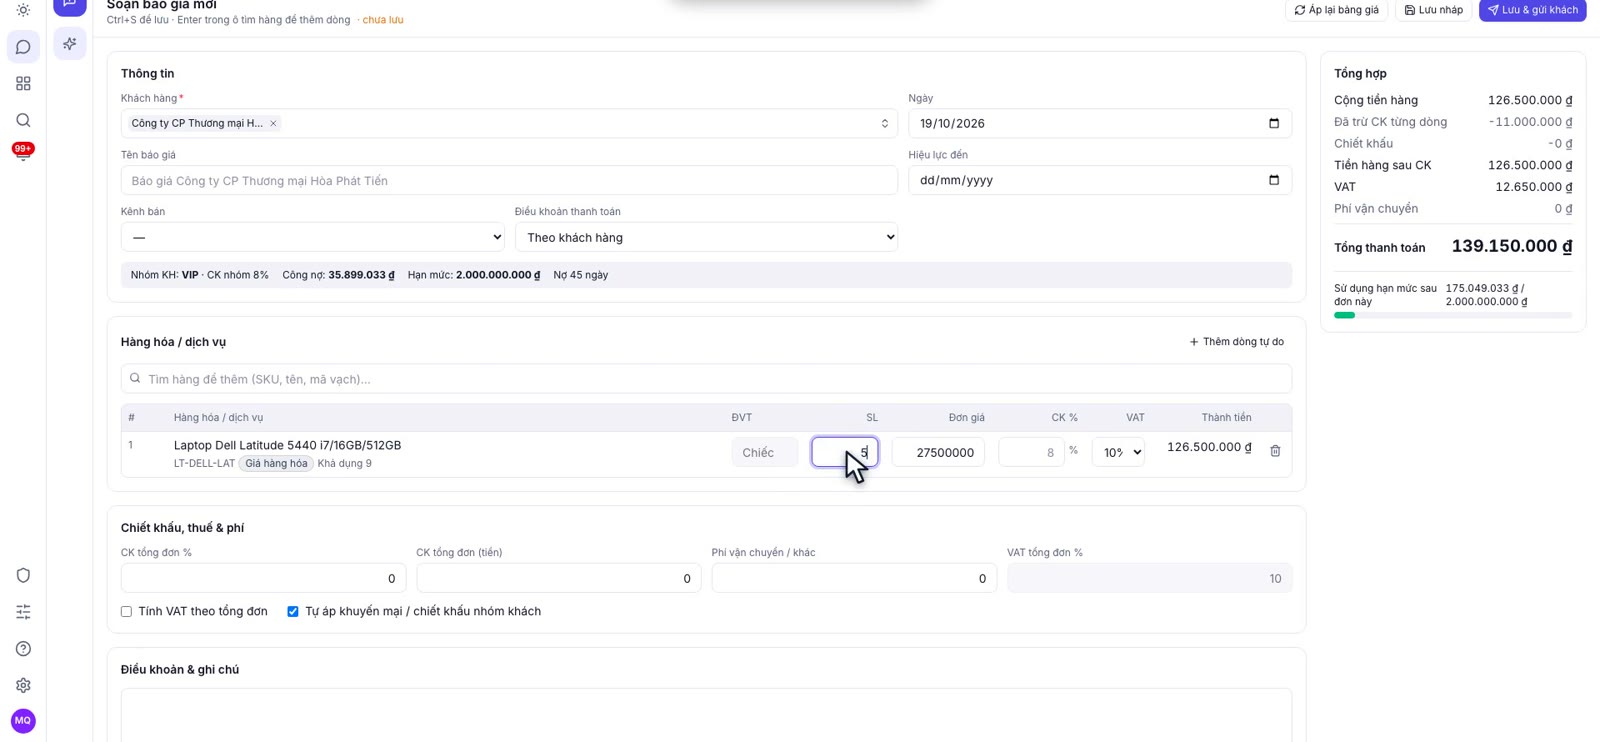The height and width of the screenshot is (742, 1600).
Task: Expand the Khách hàng combo box arrows
Action: [x=884, y=124]
